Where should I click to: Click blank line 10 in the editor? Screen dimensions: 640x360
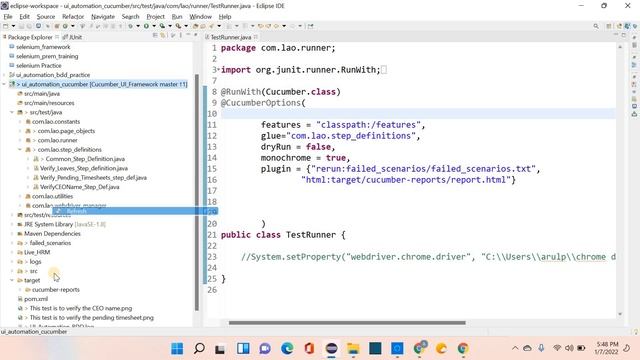click(418, 114)
